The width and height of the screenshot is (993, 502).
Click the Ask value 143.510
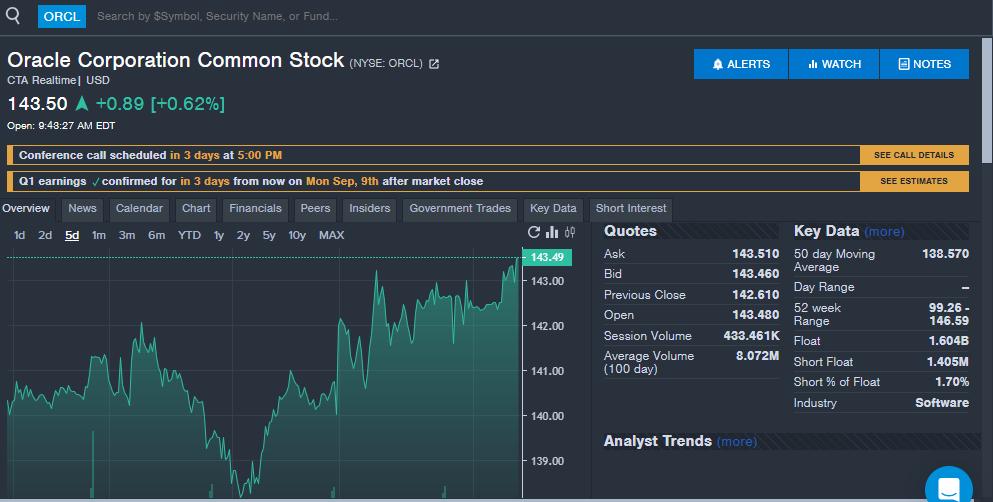(x=756, y=254)
